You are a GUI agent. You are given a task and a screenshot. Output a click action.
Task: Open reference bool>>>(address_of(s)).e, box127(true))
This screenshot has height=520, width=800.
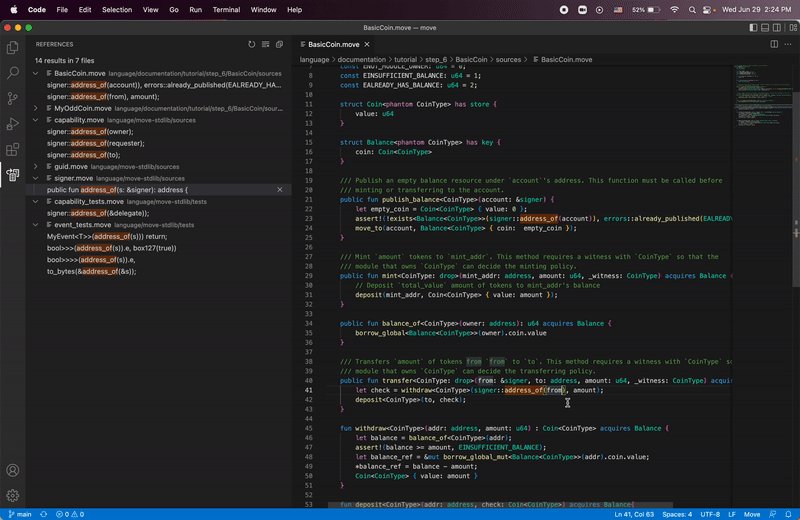[x=111, y=248]
